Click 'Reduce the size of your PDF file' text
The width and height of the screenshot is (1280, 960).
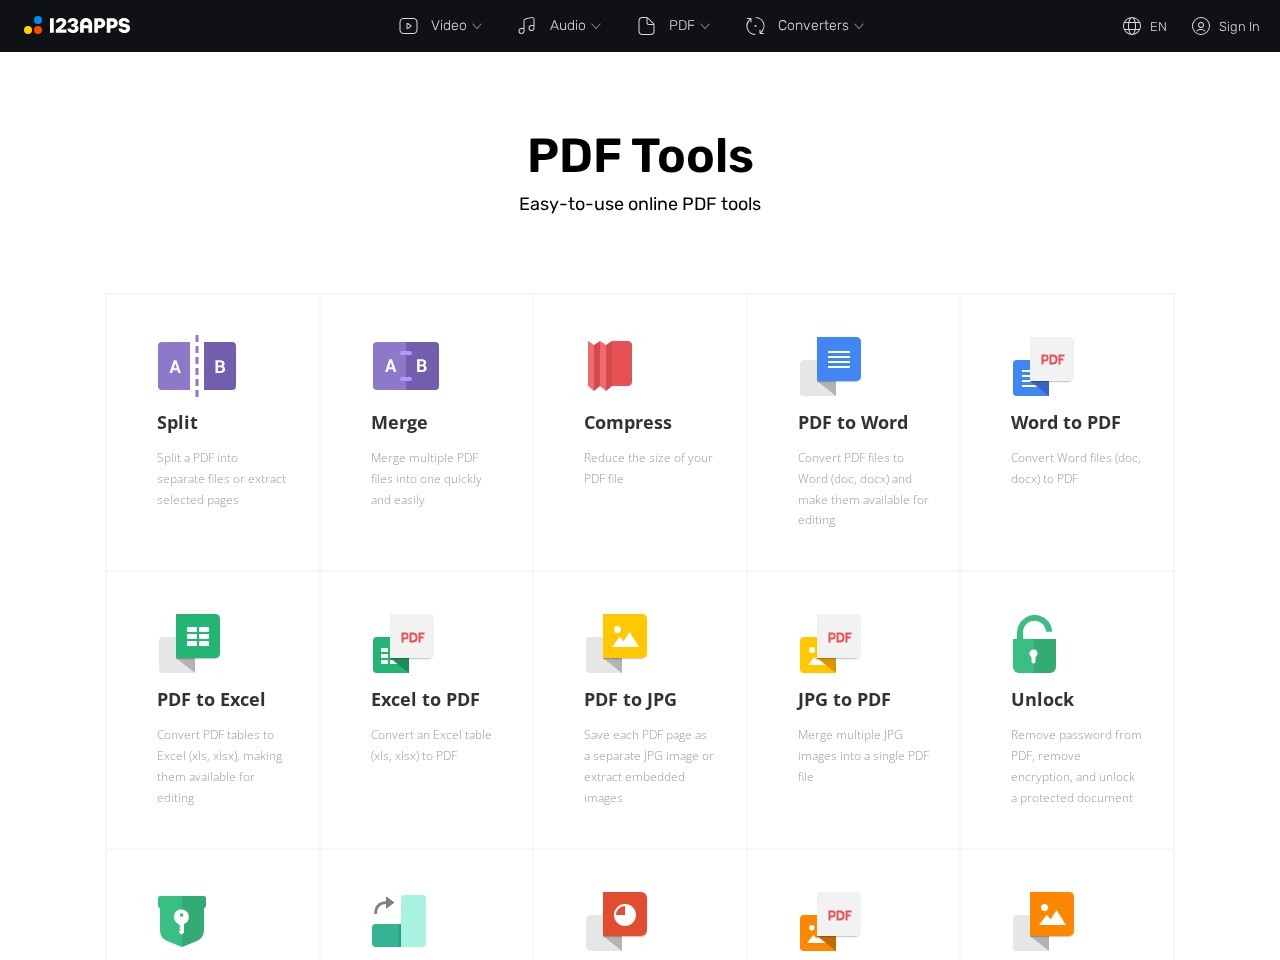[648, 468]
